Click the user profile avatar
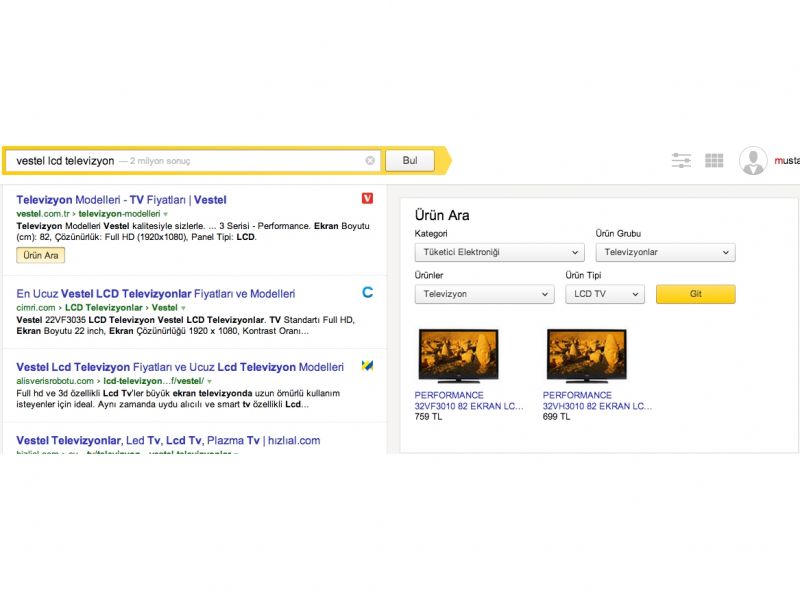The width and height of the screenshot is (800, 600). point(753,160)
